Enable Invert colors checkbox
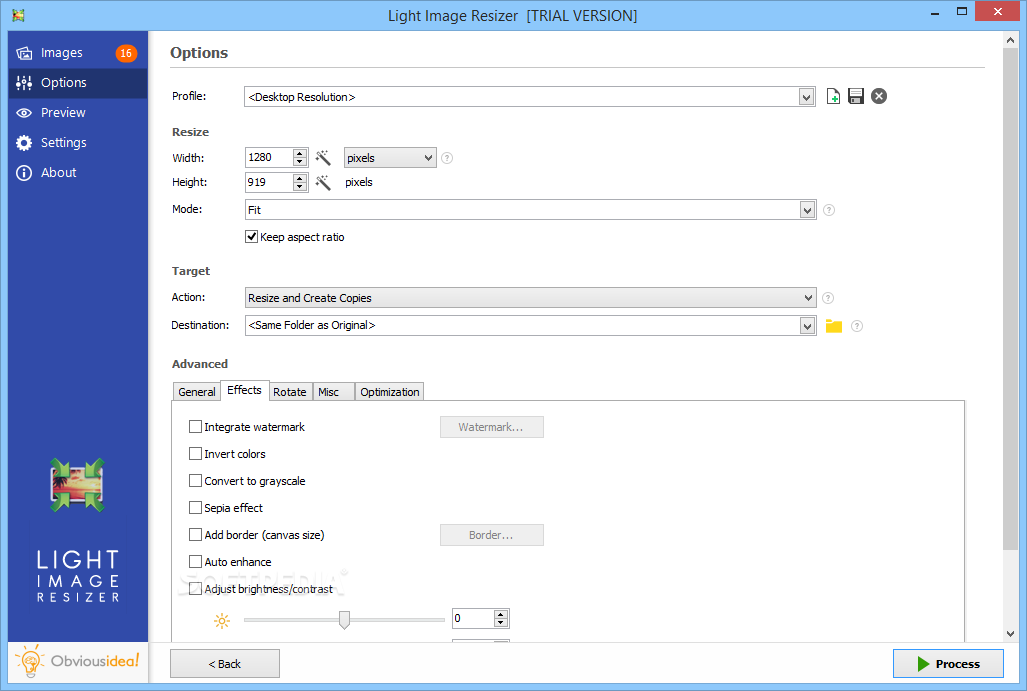The image size is (1027, 691). [x=195, y=454]
